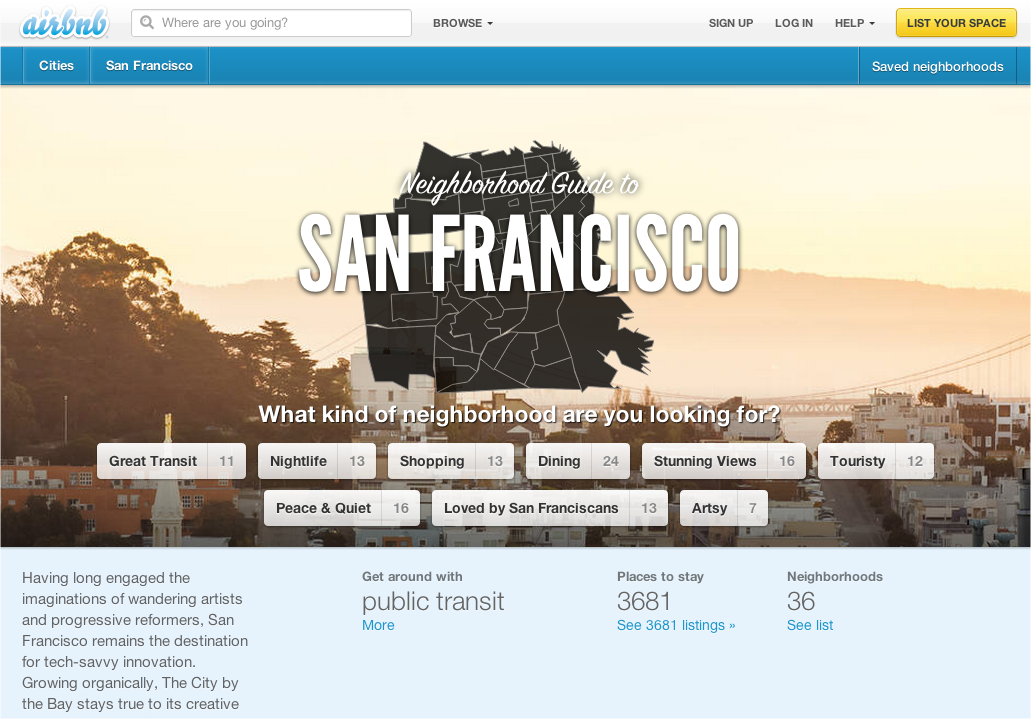Viewport: 1031px width, 719px height.
Task: Focus the 'Where are you going?' search field
Action: pyautogui.click(x=272, y=23)
